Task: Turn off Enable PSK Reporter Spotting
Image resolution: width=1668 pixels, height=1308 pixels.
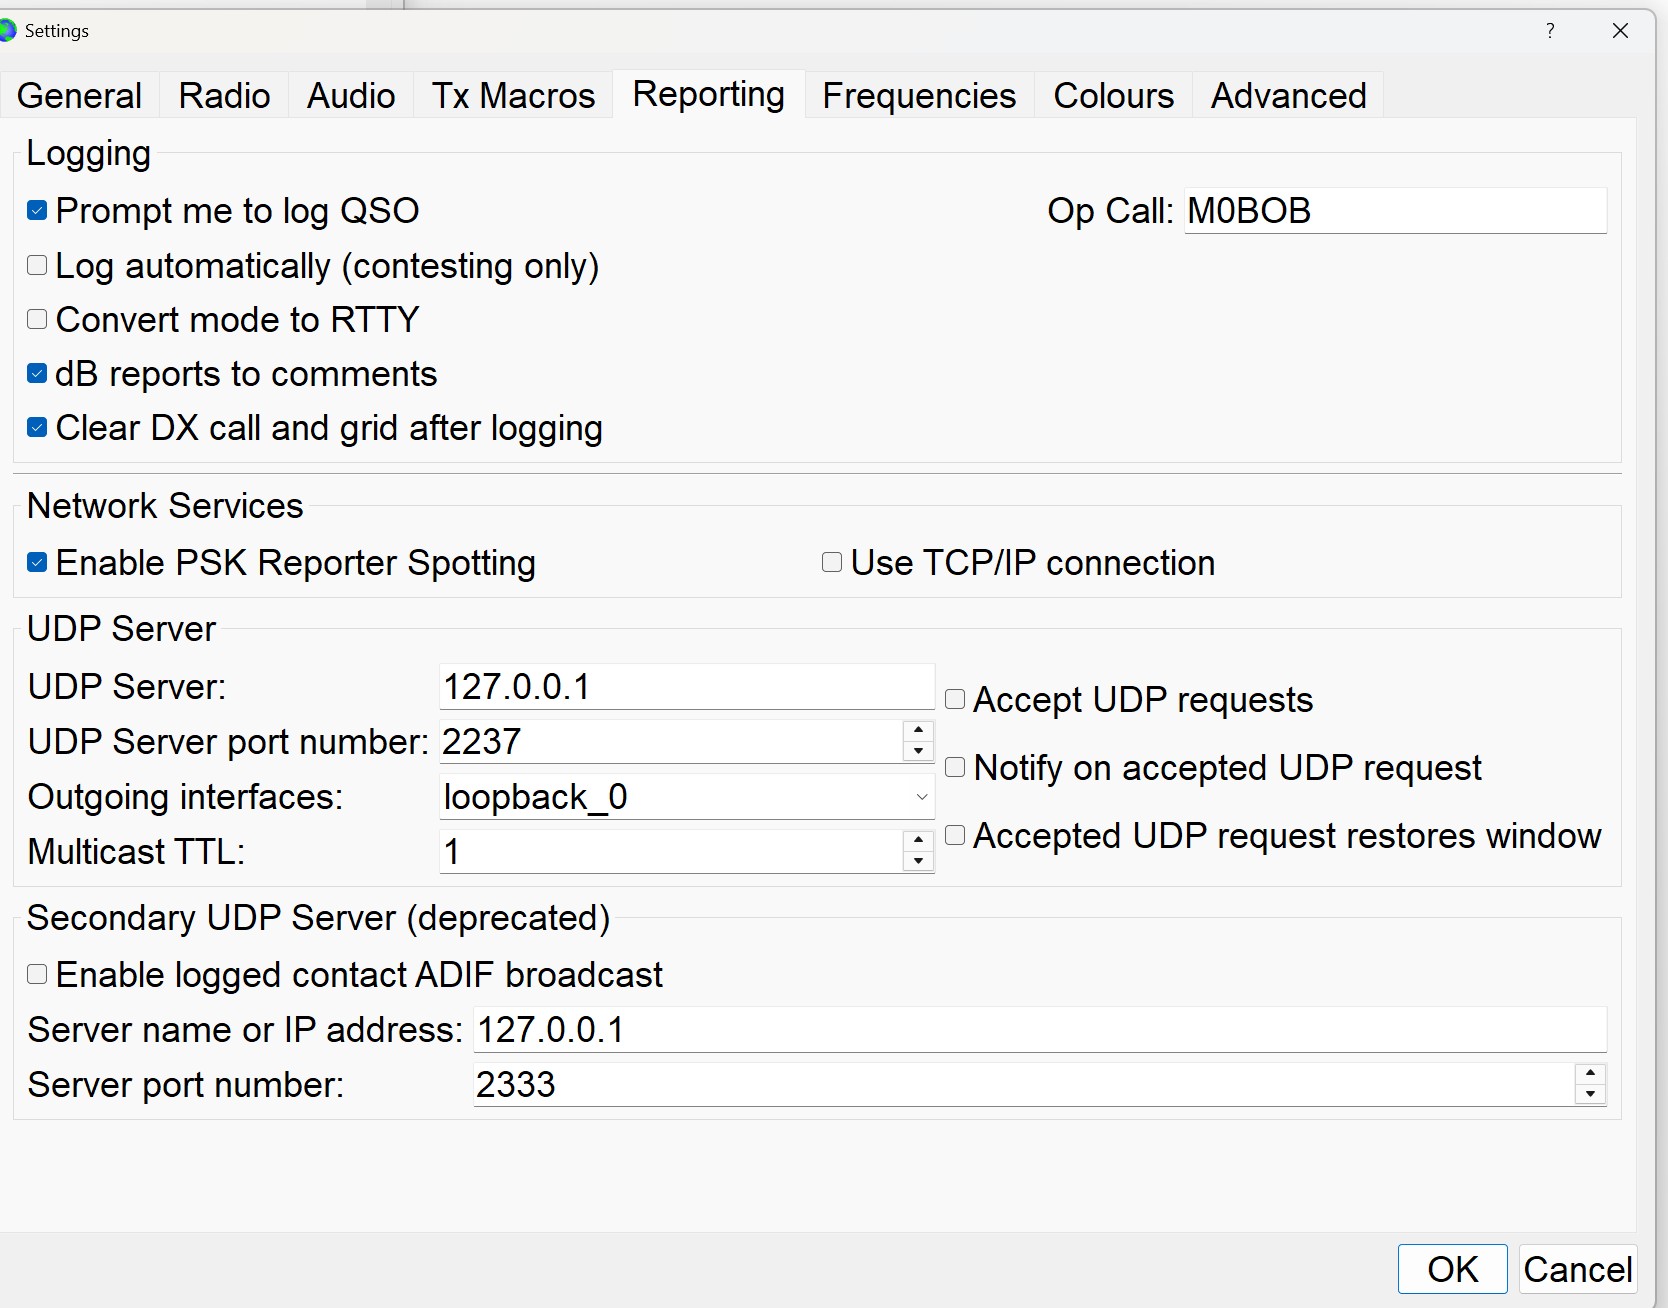Action: pyautogui.click(x=37, y=562)
